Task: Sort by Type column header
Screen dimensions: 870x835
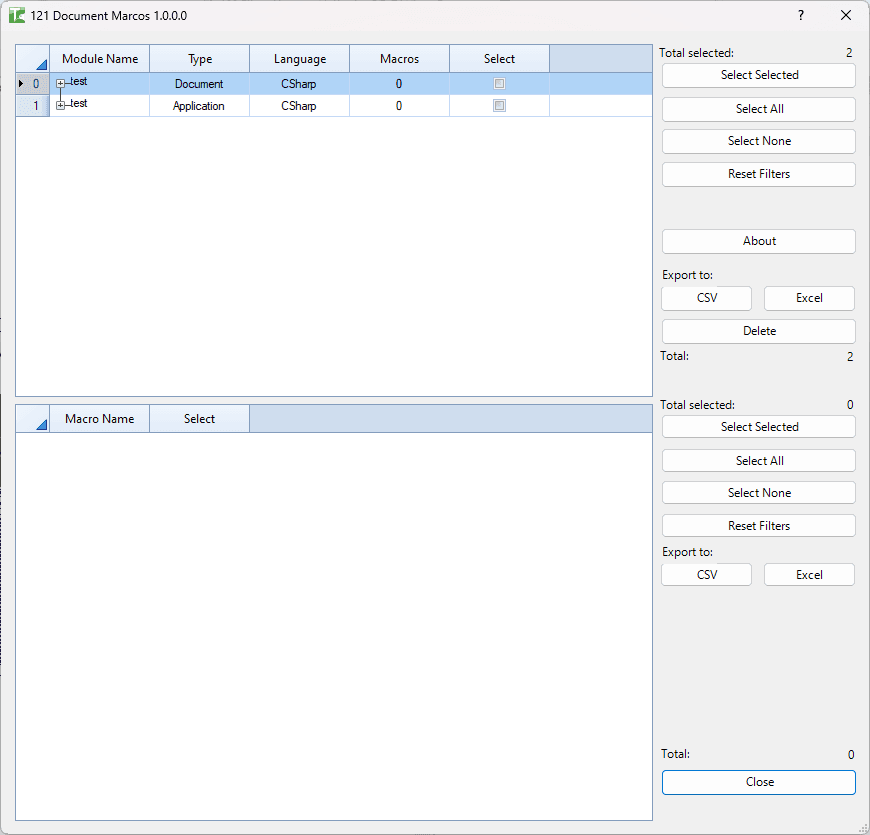Action: point(200,59)
